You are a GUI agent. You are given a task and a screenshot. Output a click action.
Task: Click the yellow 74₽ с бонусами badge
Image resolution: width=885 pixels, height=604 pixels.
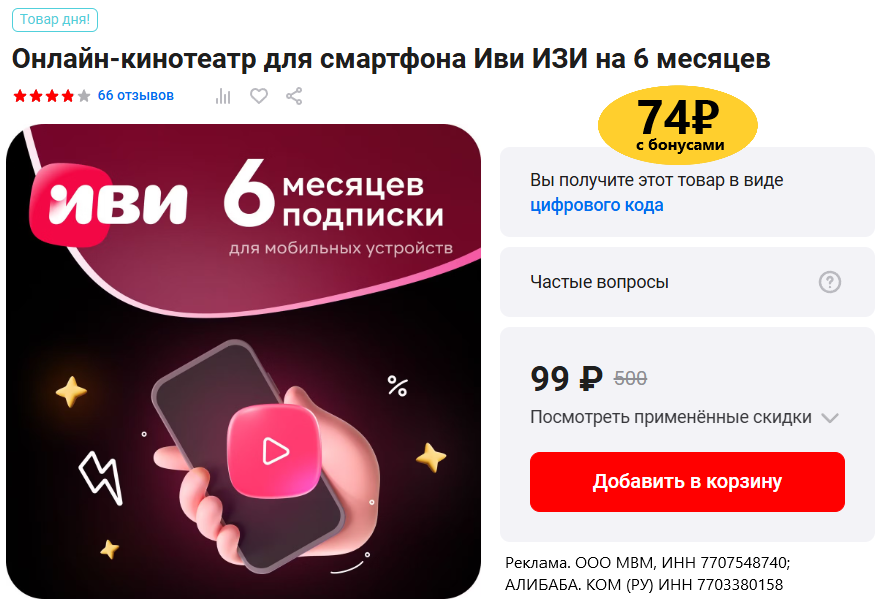tap(678, 124)
